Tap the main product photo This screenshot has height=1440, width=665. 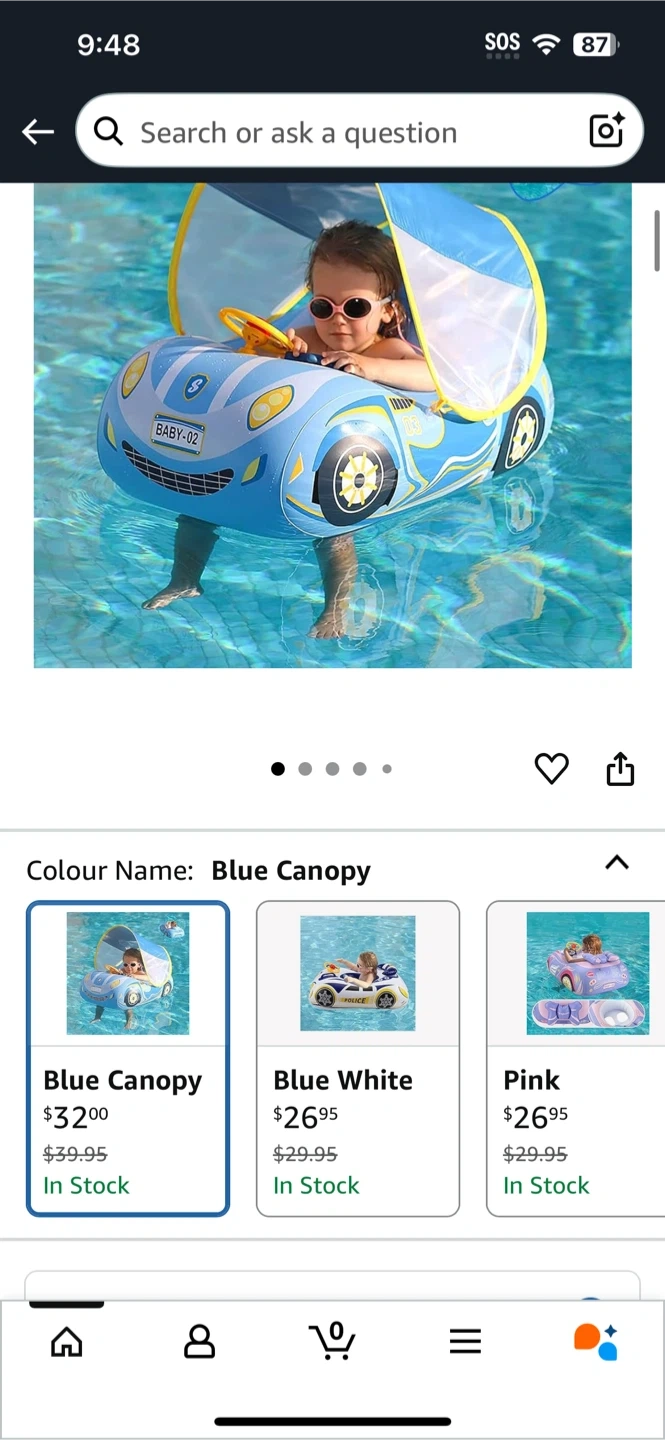tap(333, 425)
